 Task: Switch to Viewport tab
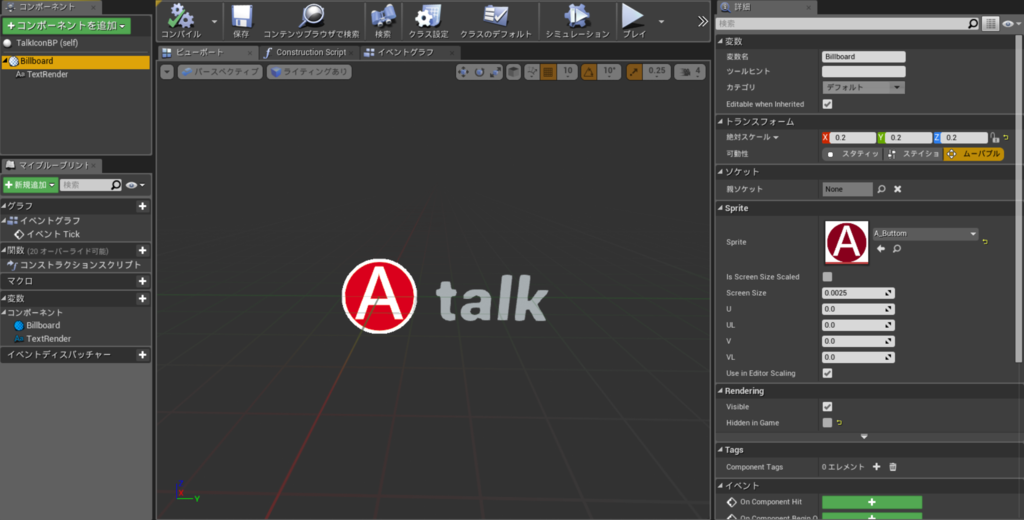coord(208,52)
